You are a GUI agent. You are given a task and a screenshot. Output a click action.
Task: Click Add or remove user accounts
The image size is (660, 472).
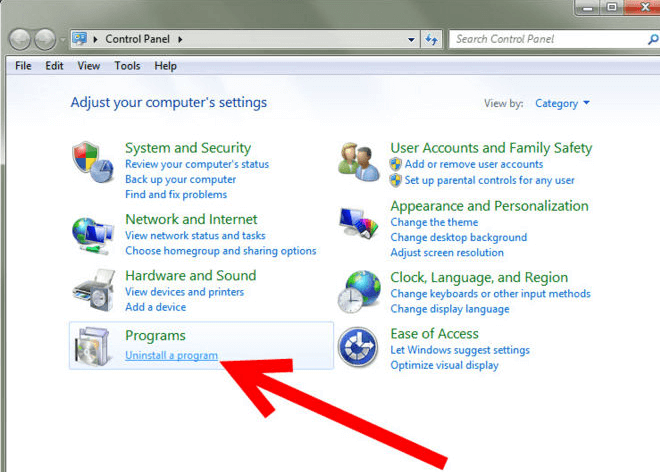(474, 164)
